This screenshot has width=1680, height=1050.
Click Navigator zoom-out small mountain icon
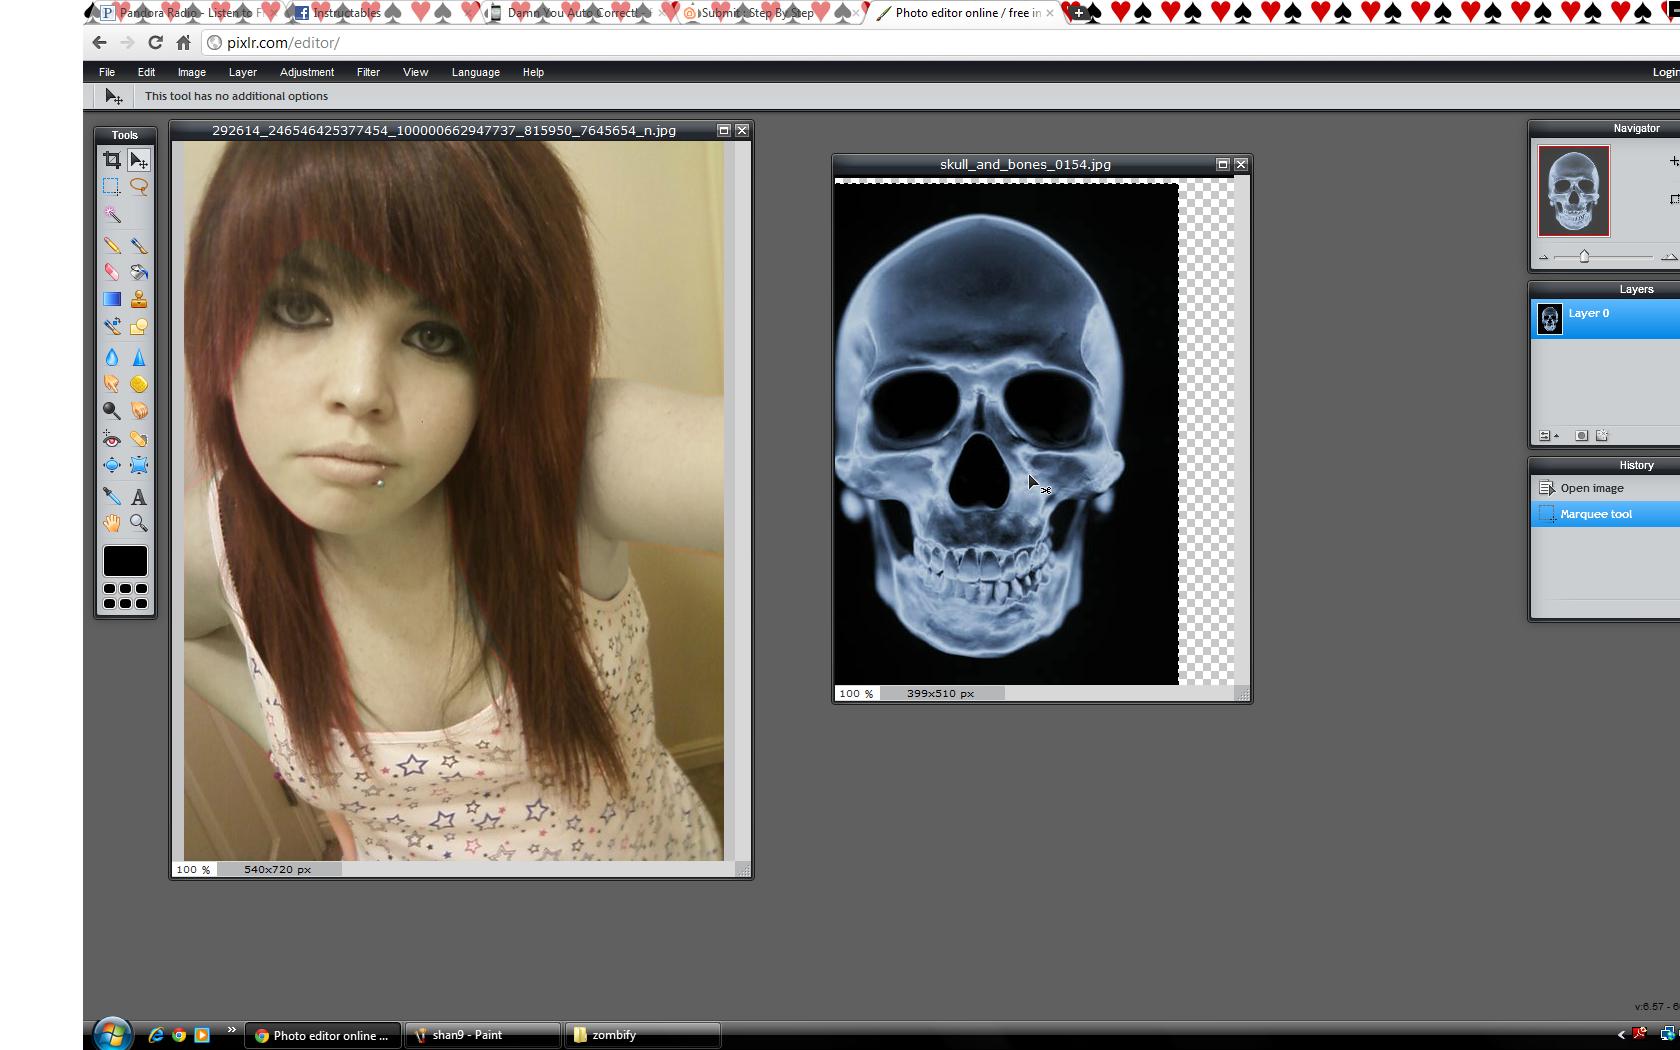1544,258
